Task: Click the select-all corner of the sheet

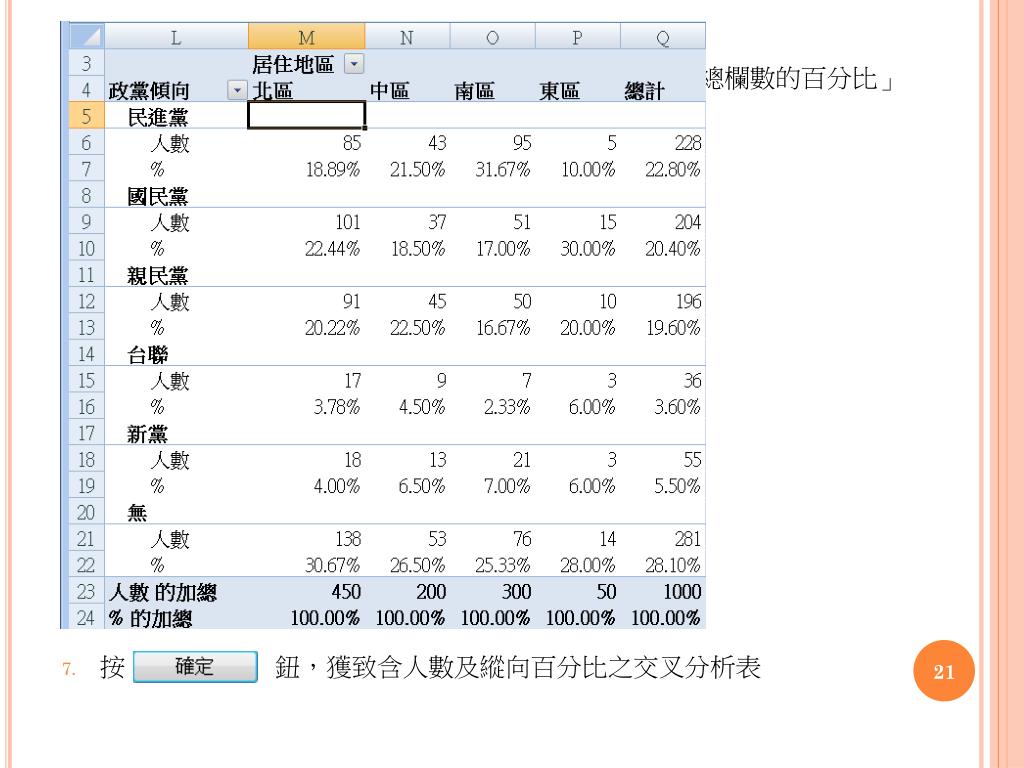Action: pyautogui.click(x=87, y=36)
